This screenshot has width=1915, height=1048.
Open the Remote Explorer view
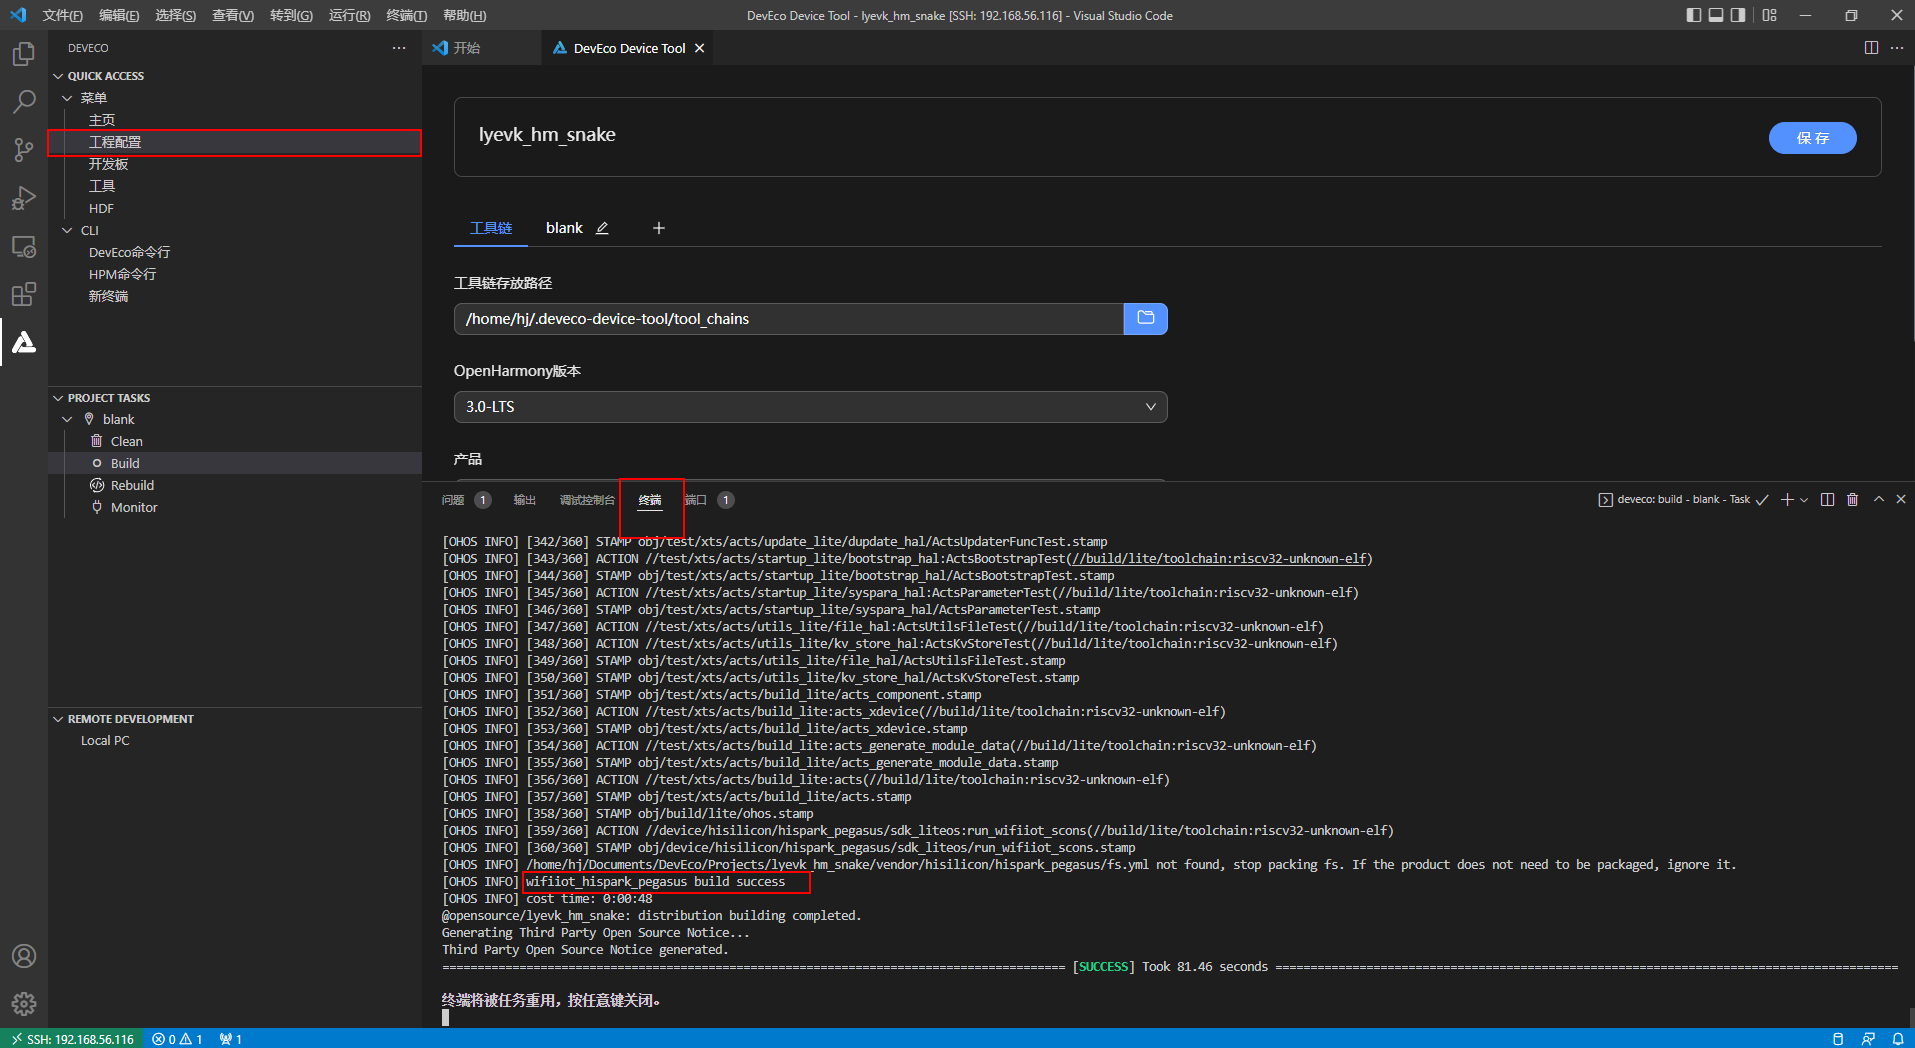24,247
